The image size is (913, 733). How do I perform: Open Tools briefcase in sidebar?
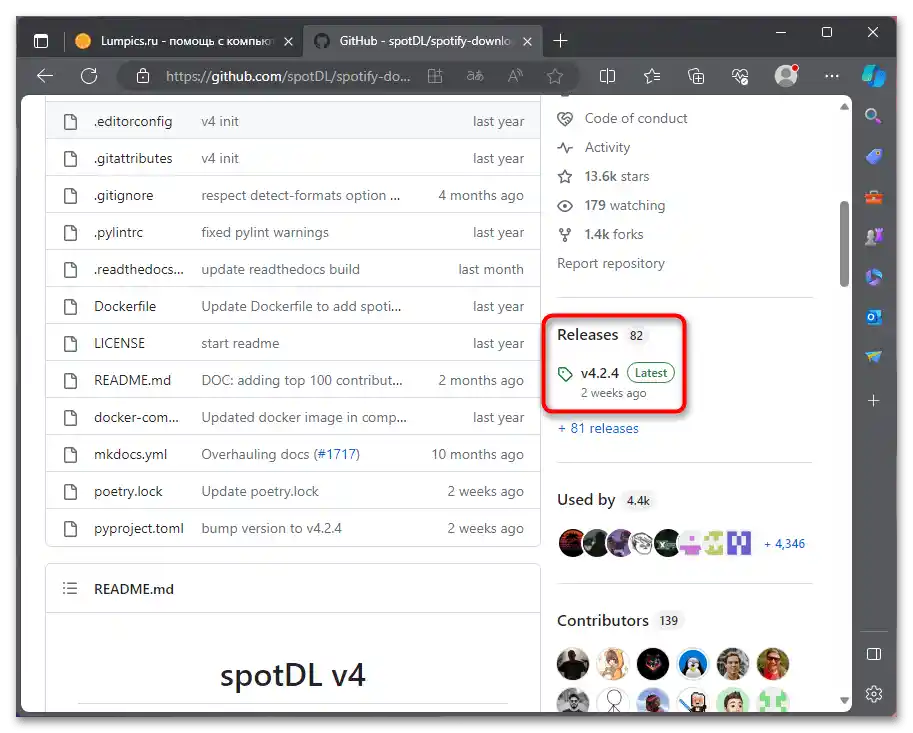click(x=873, y=197)
